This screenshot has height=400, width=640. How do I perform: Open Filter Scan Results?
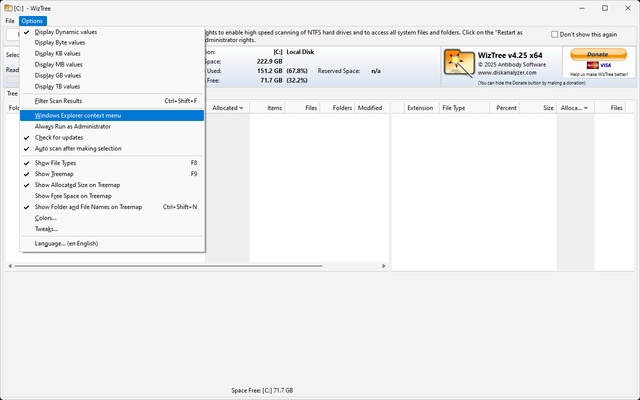coord(112,101)
